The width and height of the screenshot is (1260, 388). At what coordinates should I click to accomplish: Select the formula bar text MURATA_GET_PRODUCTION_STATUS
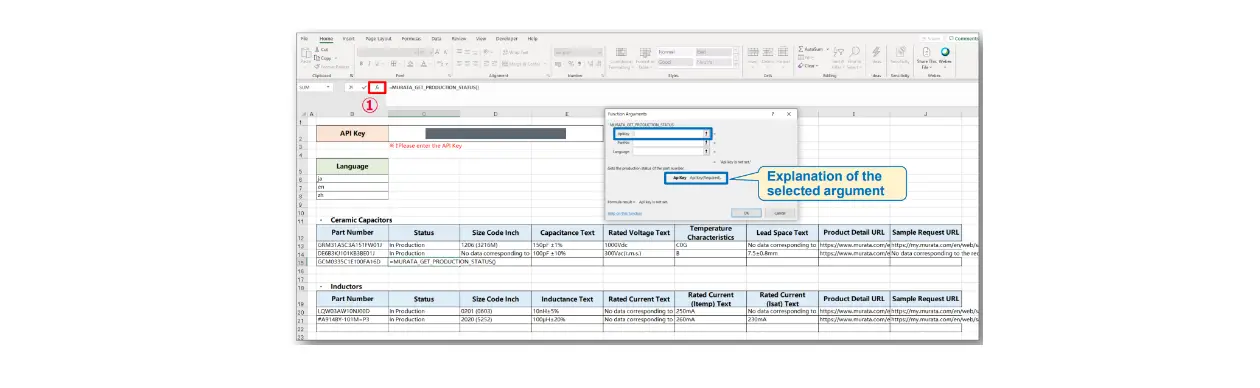pos(434,87)
